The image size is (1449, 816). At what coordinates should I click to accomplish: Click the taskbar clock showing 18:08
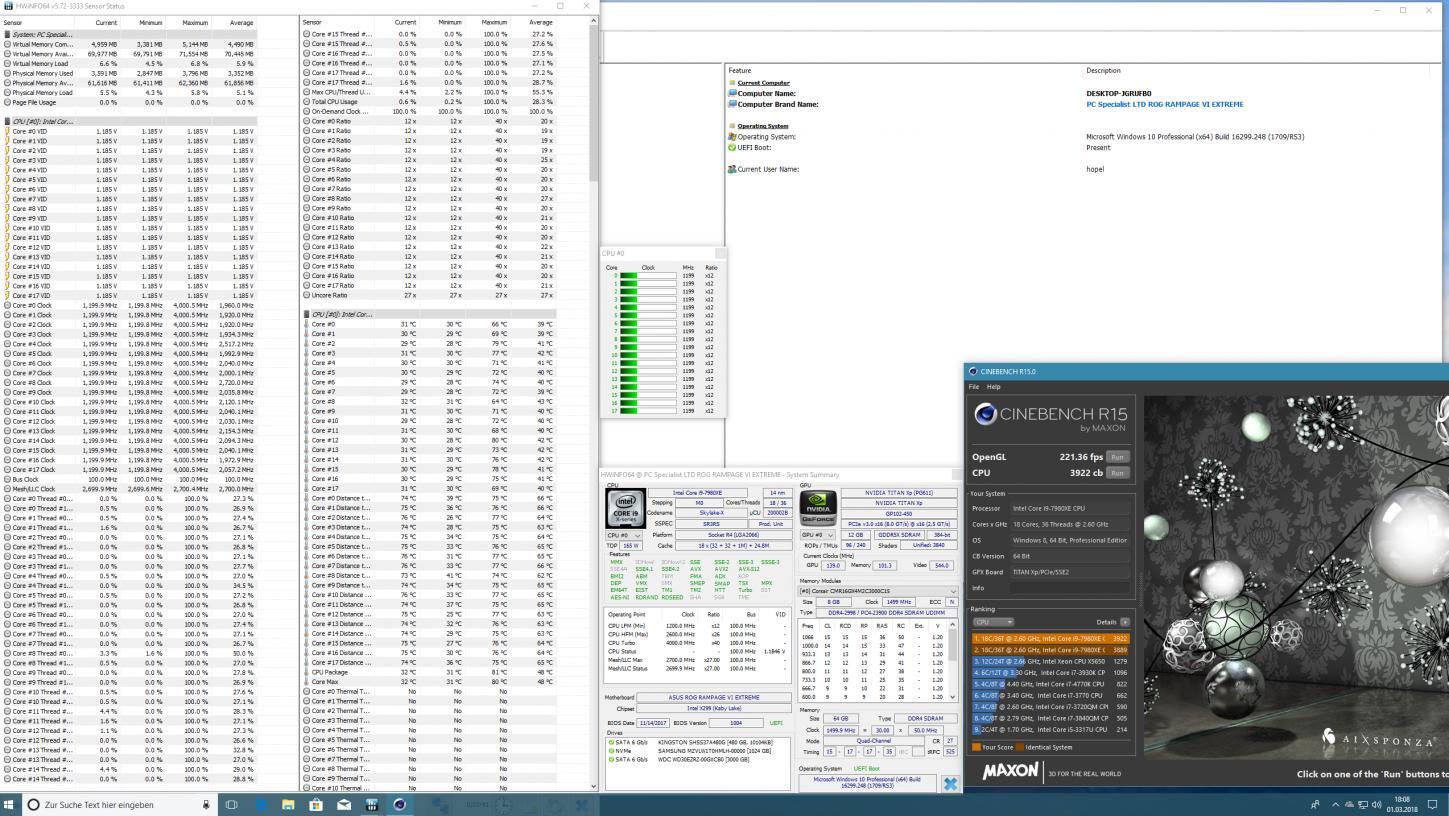point(1402,804)
